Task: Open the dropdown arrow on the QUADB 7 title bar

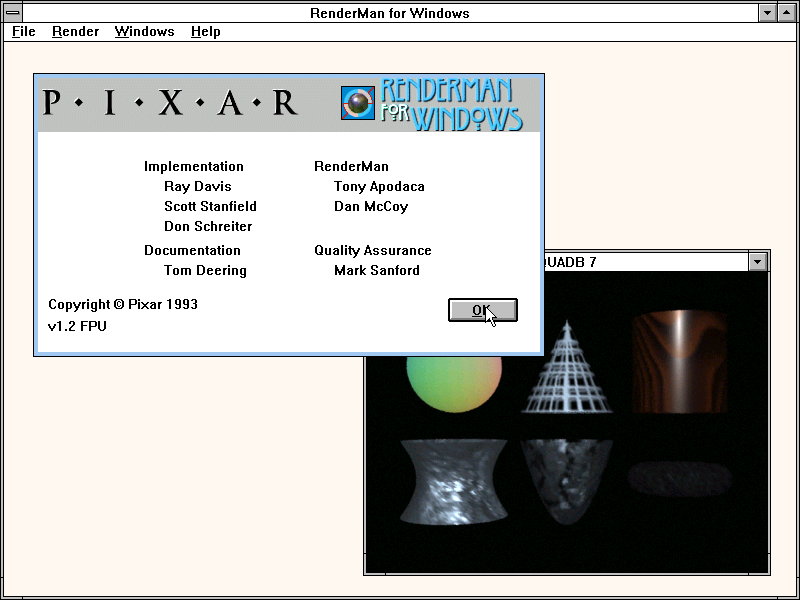Action: tap(757, 261)
